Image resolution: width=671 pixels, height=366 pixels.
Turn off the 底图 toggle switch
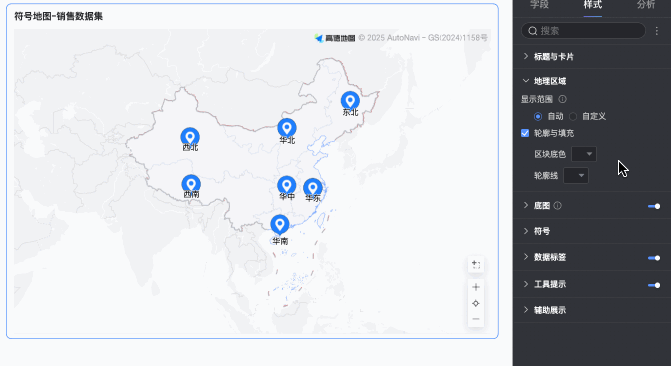[x=654, y=206]
